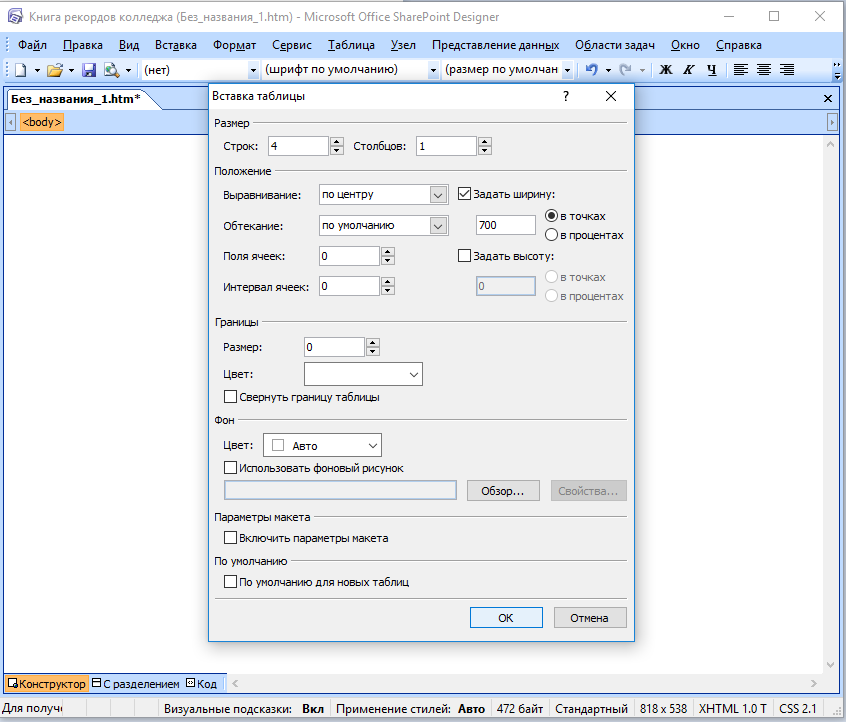Switch to С разделением view tab
846x722 pixels.
[x=135, y=684]
